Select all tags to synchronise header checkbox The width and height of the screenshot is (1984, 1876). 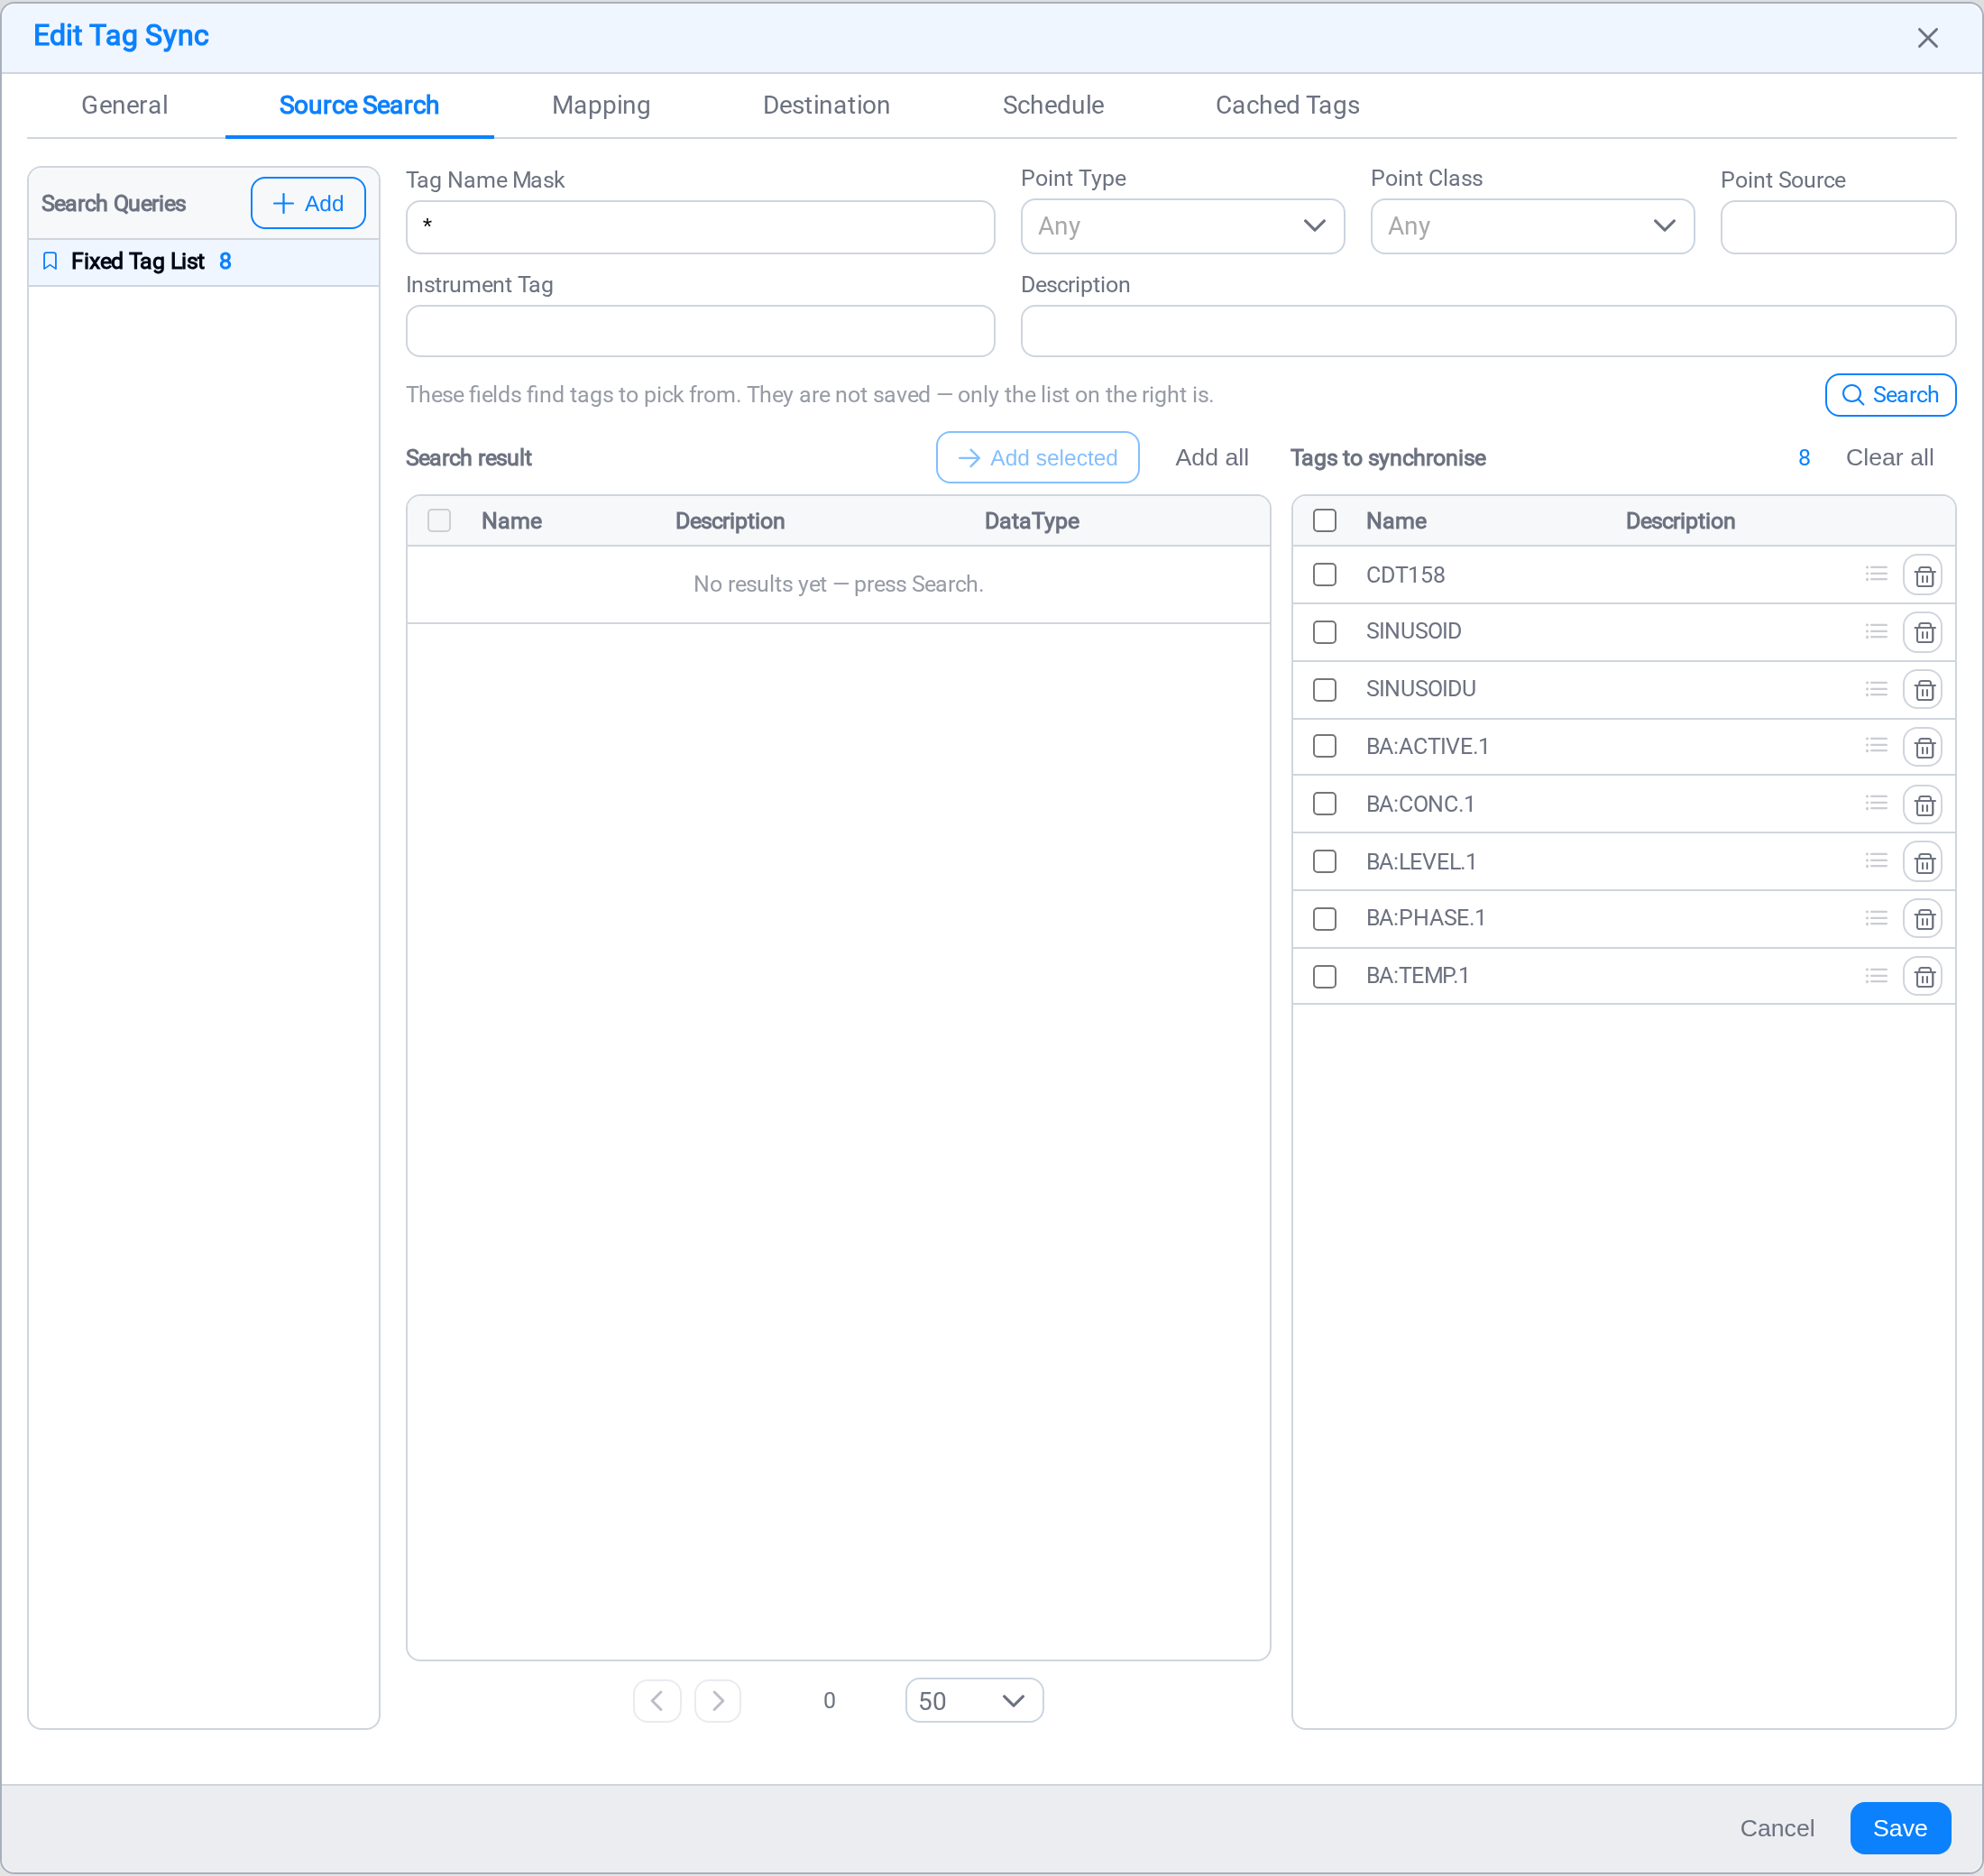1324,521
